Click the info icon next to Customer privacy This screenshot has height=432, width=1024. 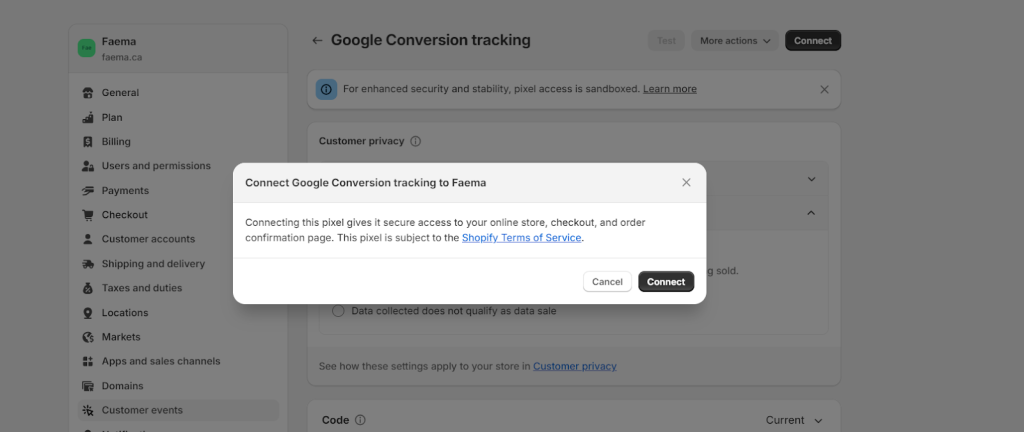tap(416, 142)
